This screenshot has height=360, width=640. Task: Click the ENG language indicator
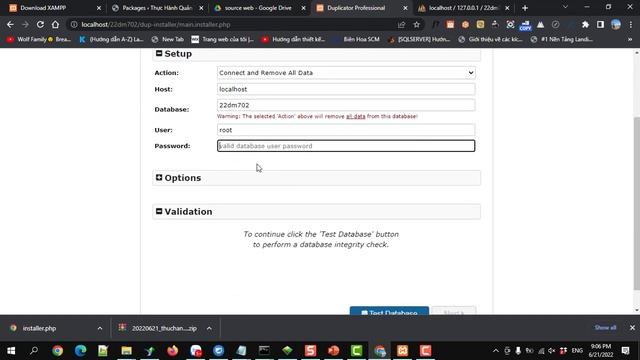[577, 351]
